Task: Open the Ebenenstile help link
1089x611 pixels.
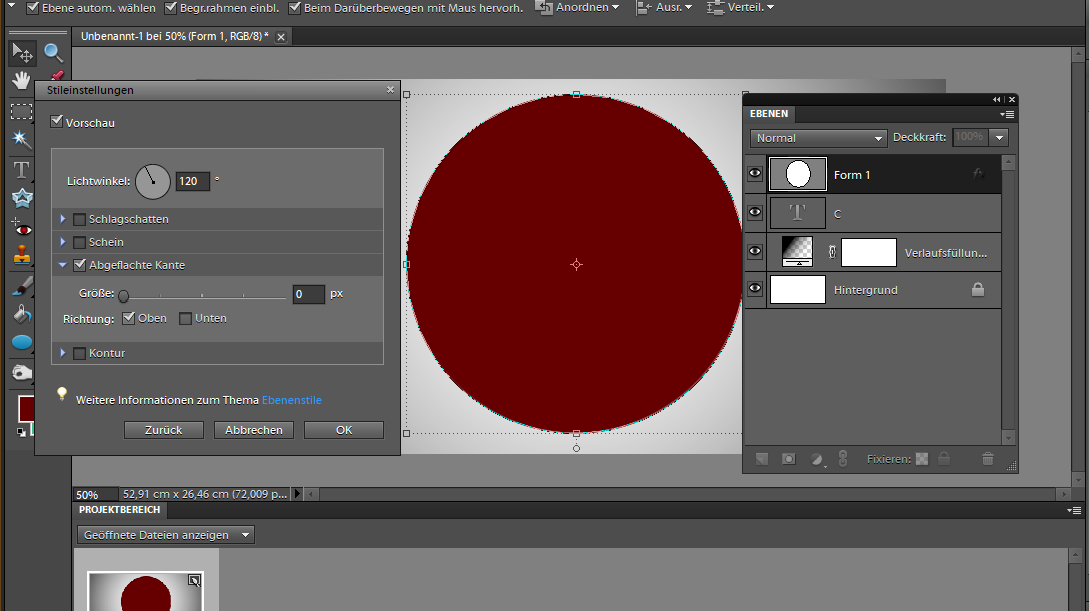Action: click(x=292, y=400)
